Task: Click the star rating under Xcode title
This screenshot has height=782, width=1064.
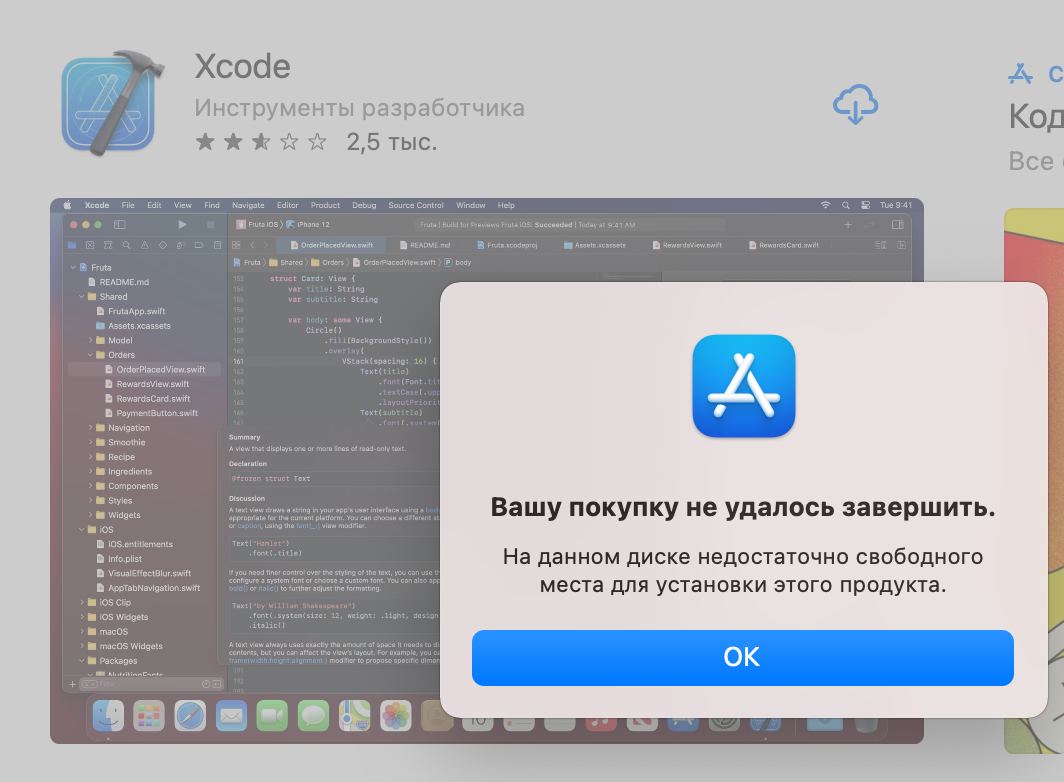Action: coord(261,142)
